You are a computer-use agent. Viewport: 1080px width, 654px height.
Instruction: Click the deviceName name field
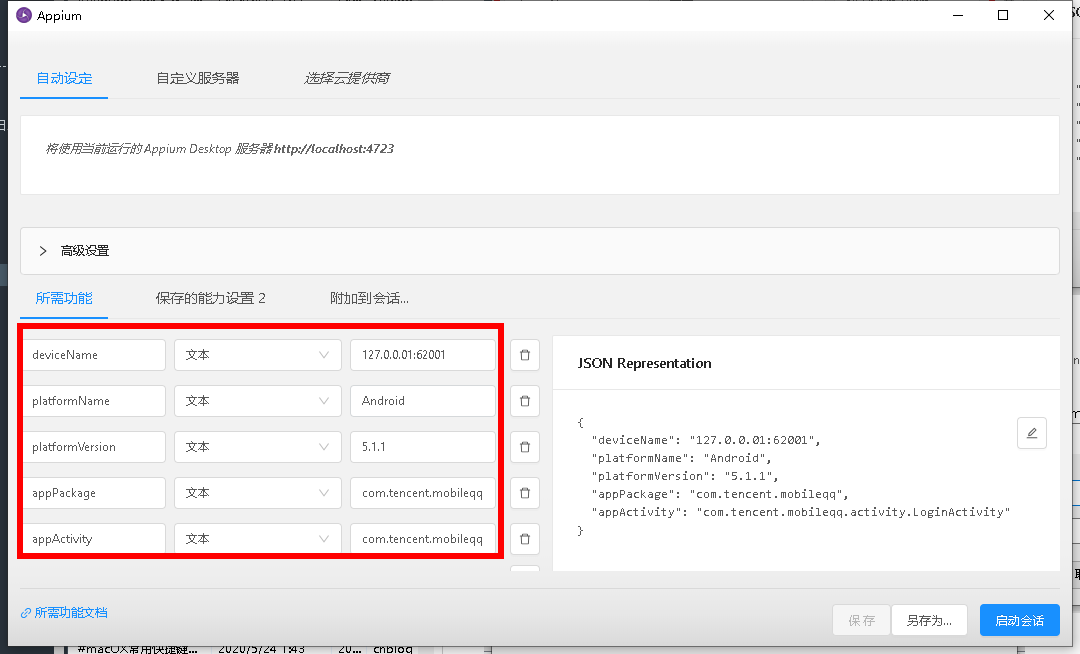94,355
